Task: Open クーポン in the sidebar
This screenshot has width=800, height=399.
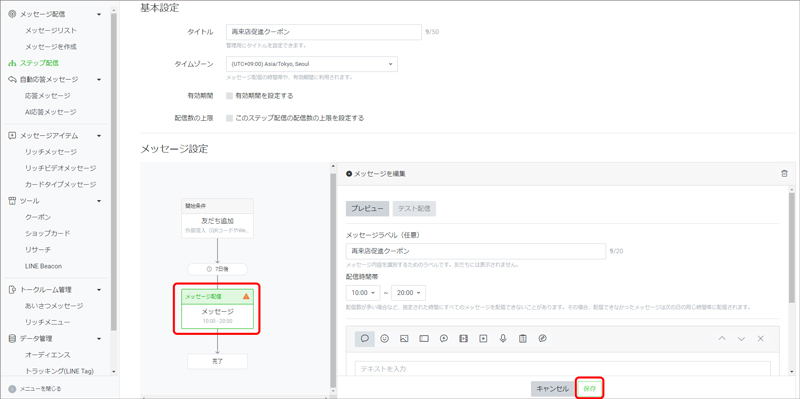Action: (x=38, y=217)
